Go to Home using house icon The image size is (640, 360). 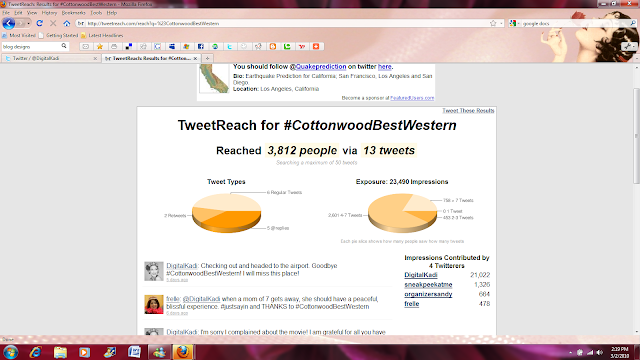pos(67,23)
